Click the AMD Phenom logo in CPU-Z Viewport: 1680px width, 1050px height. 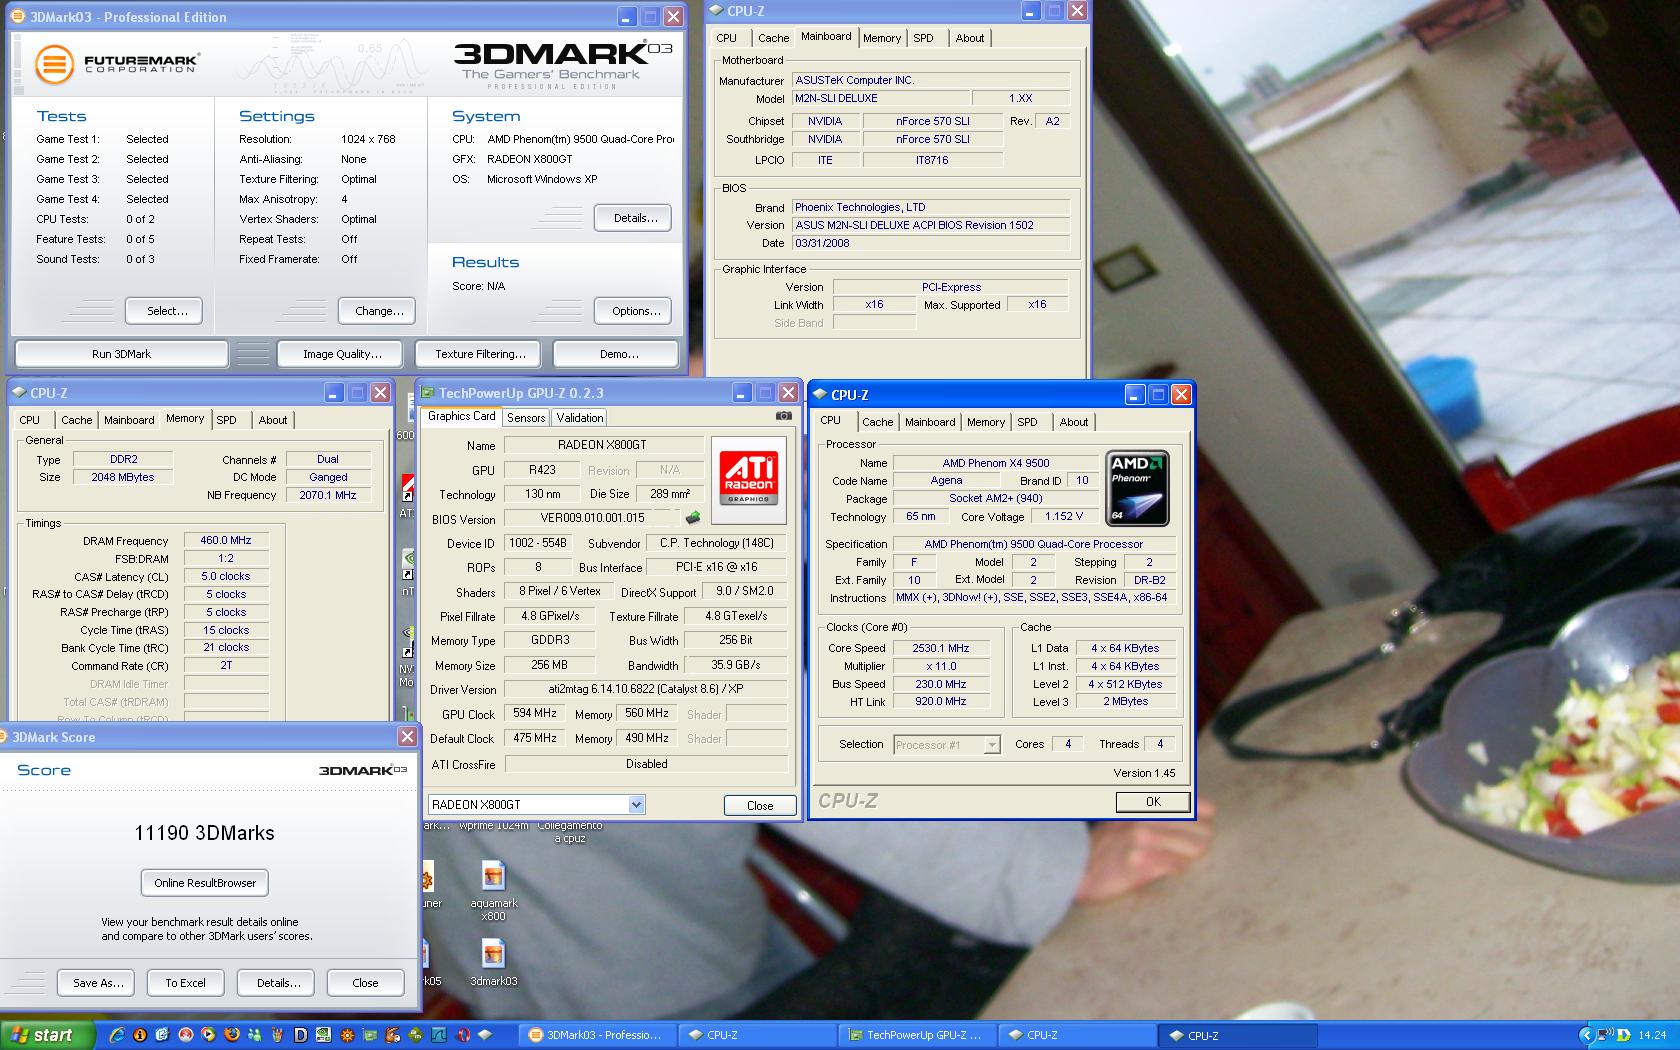pos(1137,488)
